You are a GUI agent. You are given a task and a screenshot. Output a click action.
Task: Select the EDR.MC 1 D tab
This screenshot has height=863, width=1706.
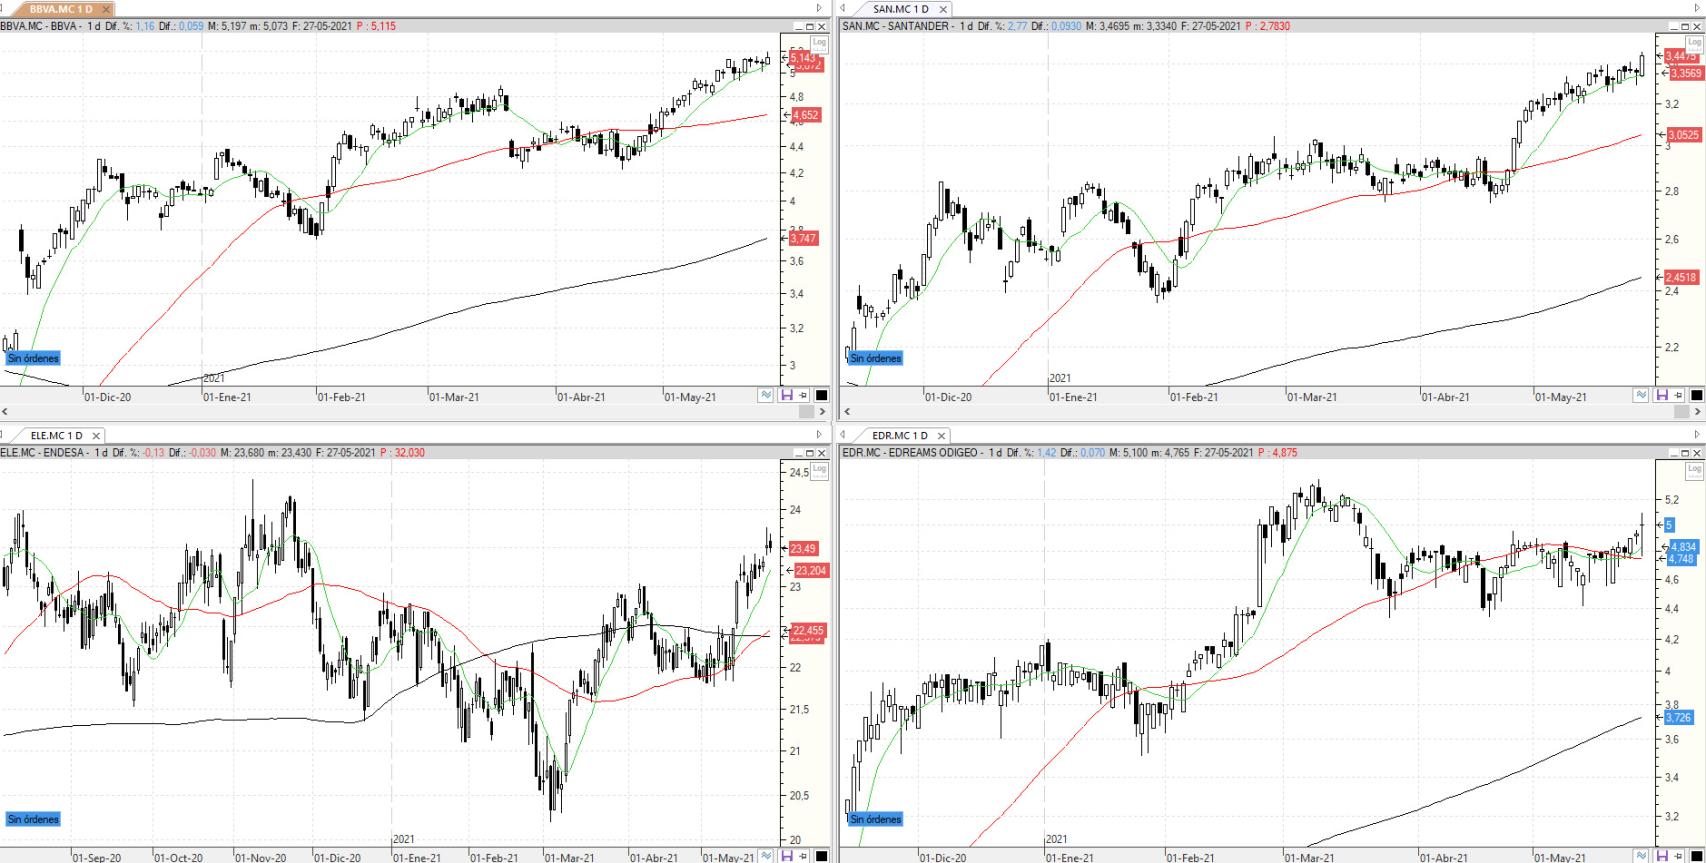[899, 436]
